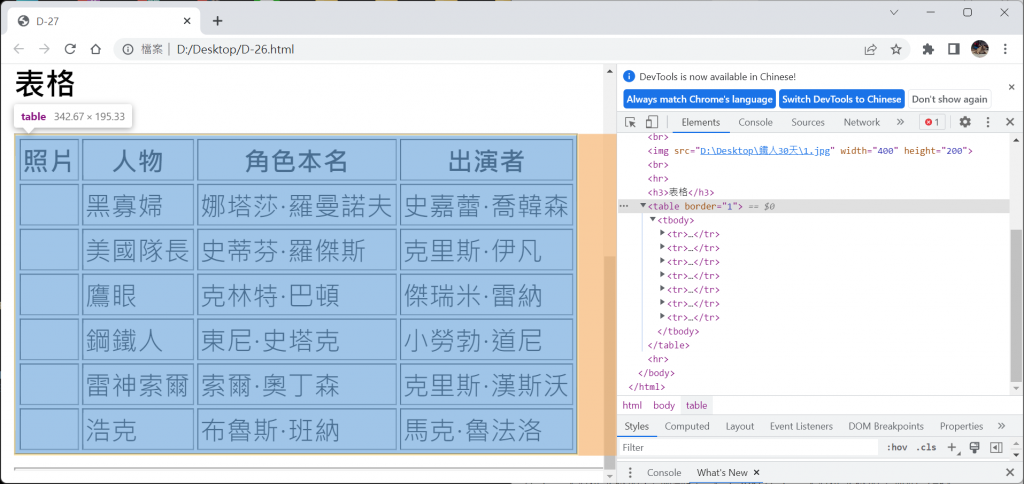Open the Layout pane tab
This screenshot has width=1024, height=484.
coord(740,427)
